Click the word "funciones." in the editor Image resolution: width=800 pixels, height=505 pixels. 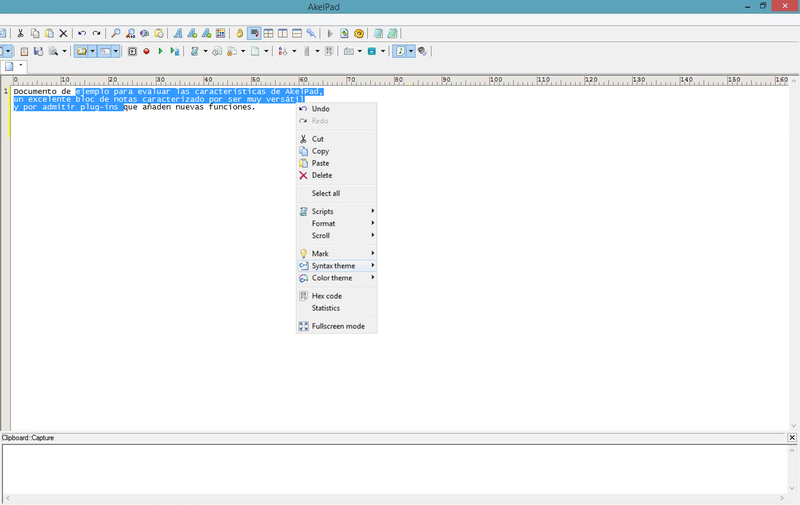click(232, 107)
